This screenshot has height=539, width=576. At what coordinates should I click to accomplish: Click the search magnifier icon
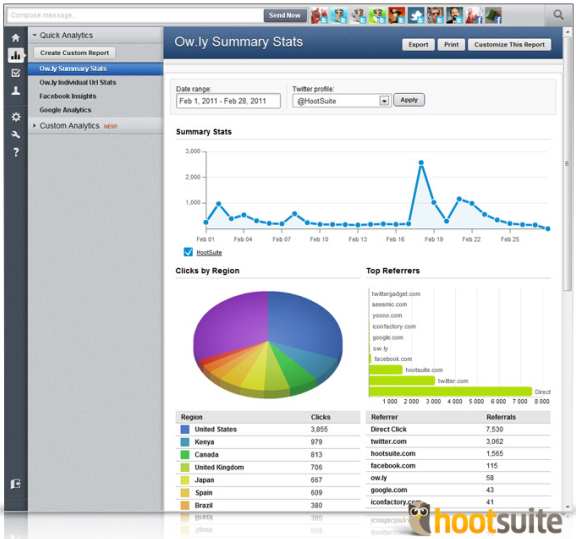(x=558, y=15)
